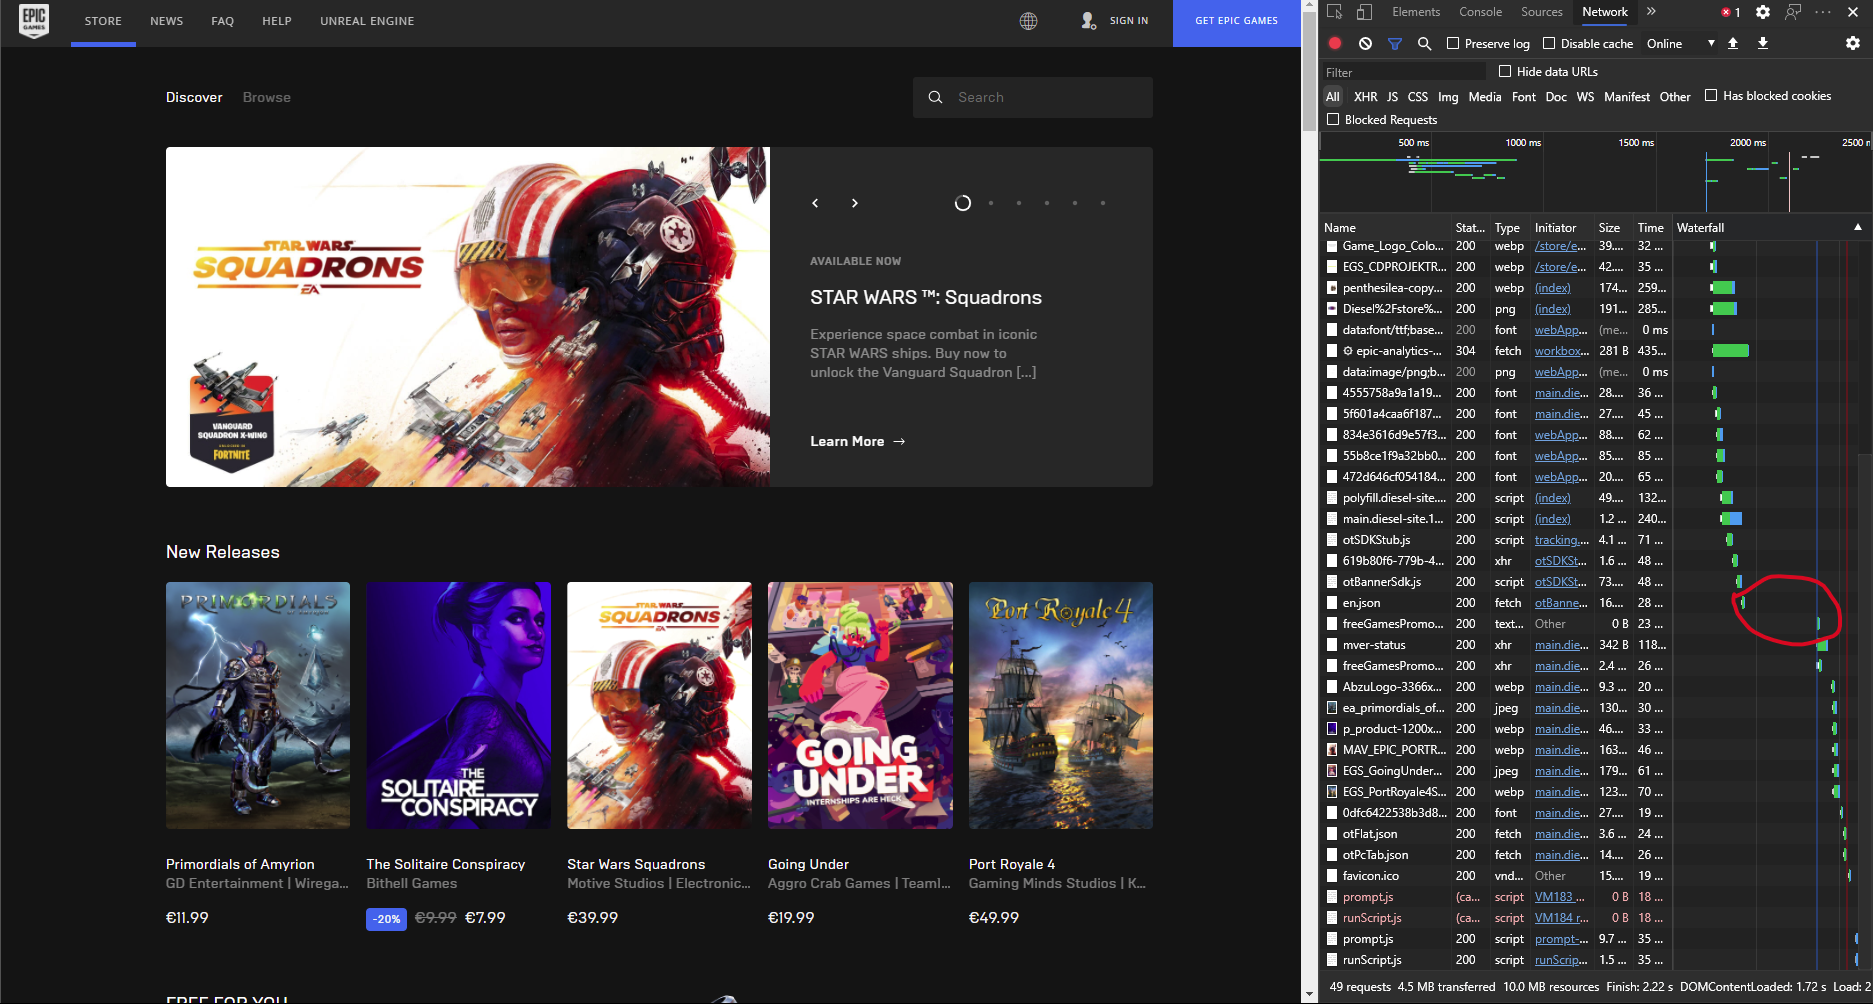Click the network timeline overview graph
This screenshot has height=1004, width=1873.
pos(1595,173)
